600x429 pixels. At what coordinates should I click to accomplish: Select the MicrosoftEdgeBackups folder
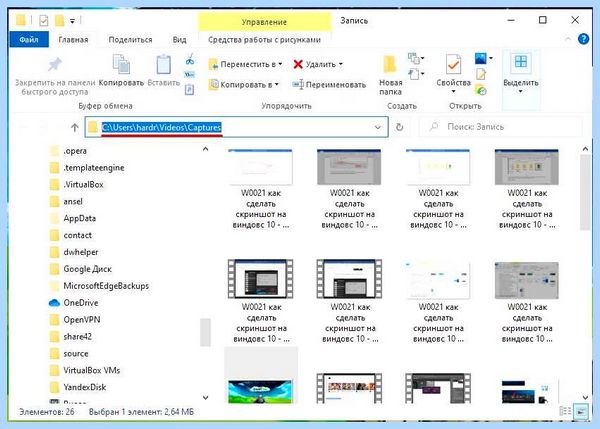click(99, 286)
